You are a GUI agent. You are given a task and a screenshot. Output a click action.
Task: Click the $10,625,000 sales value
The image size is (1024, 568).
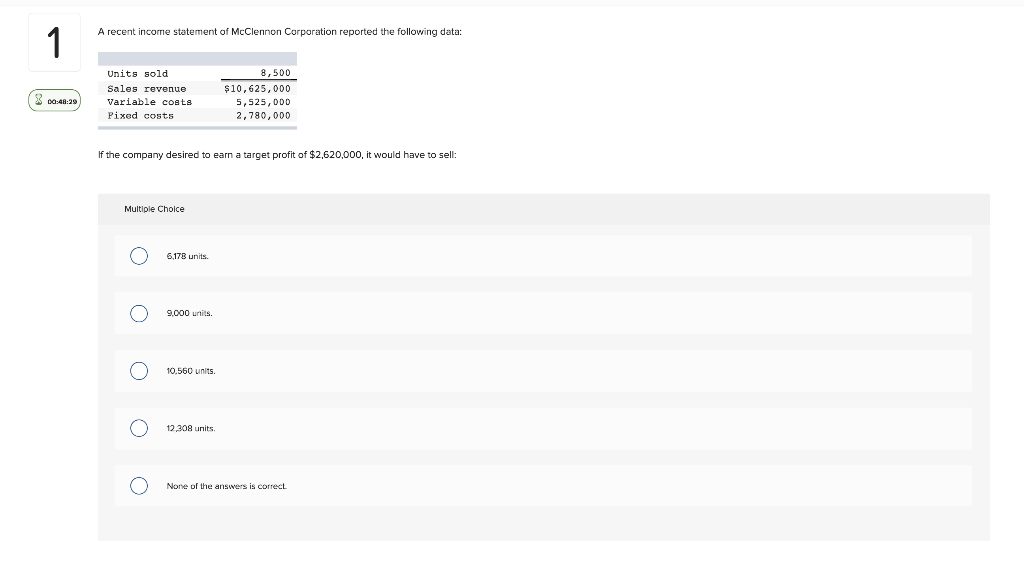click(257, 89)
